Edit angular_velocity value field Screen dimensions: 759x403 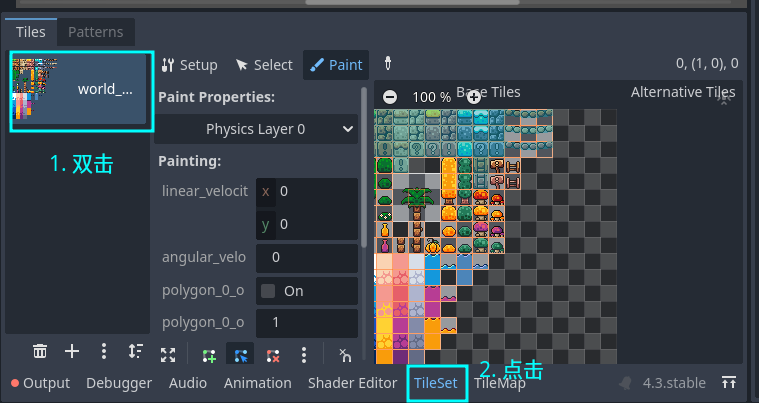pyautogui.click(x=307, y=257)
